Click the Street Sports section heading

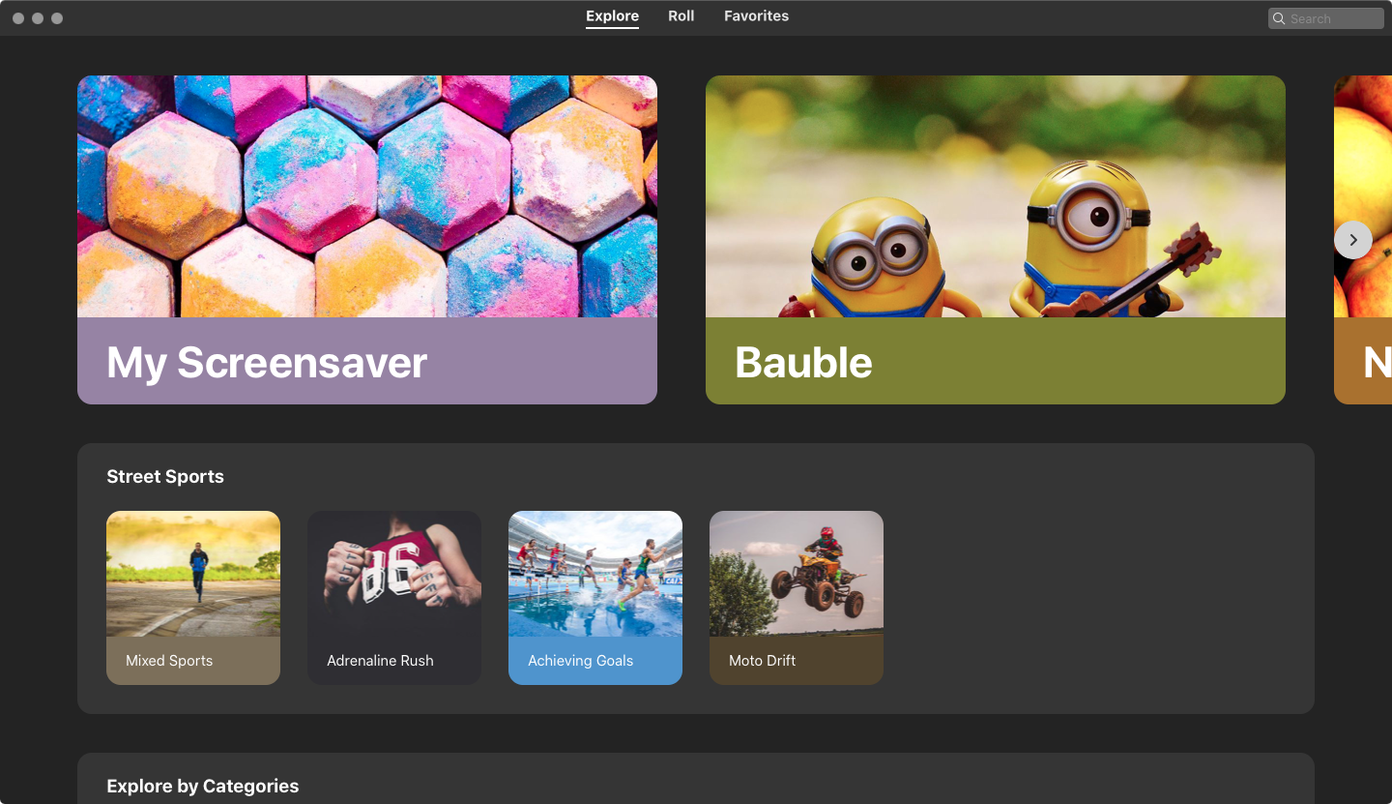tap(165, 477)
